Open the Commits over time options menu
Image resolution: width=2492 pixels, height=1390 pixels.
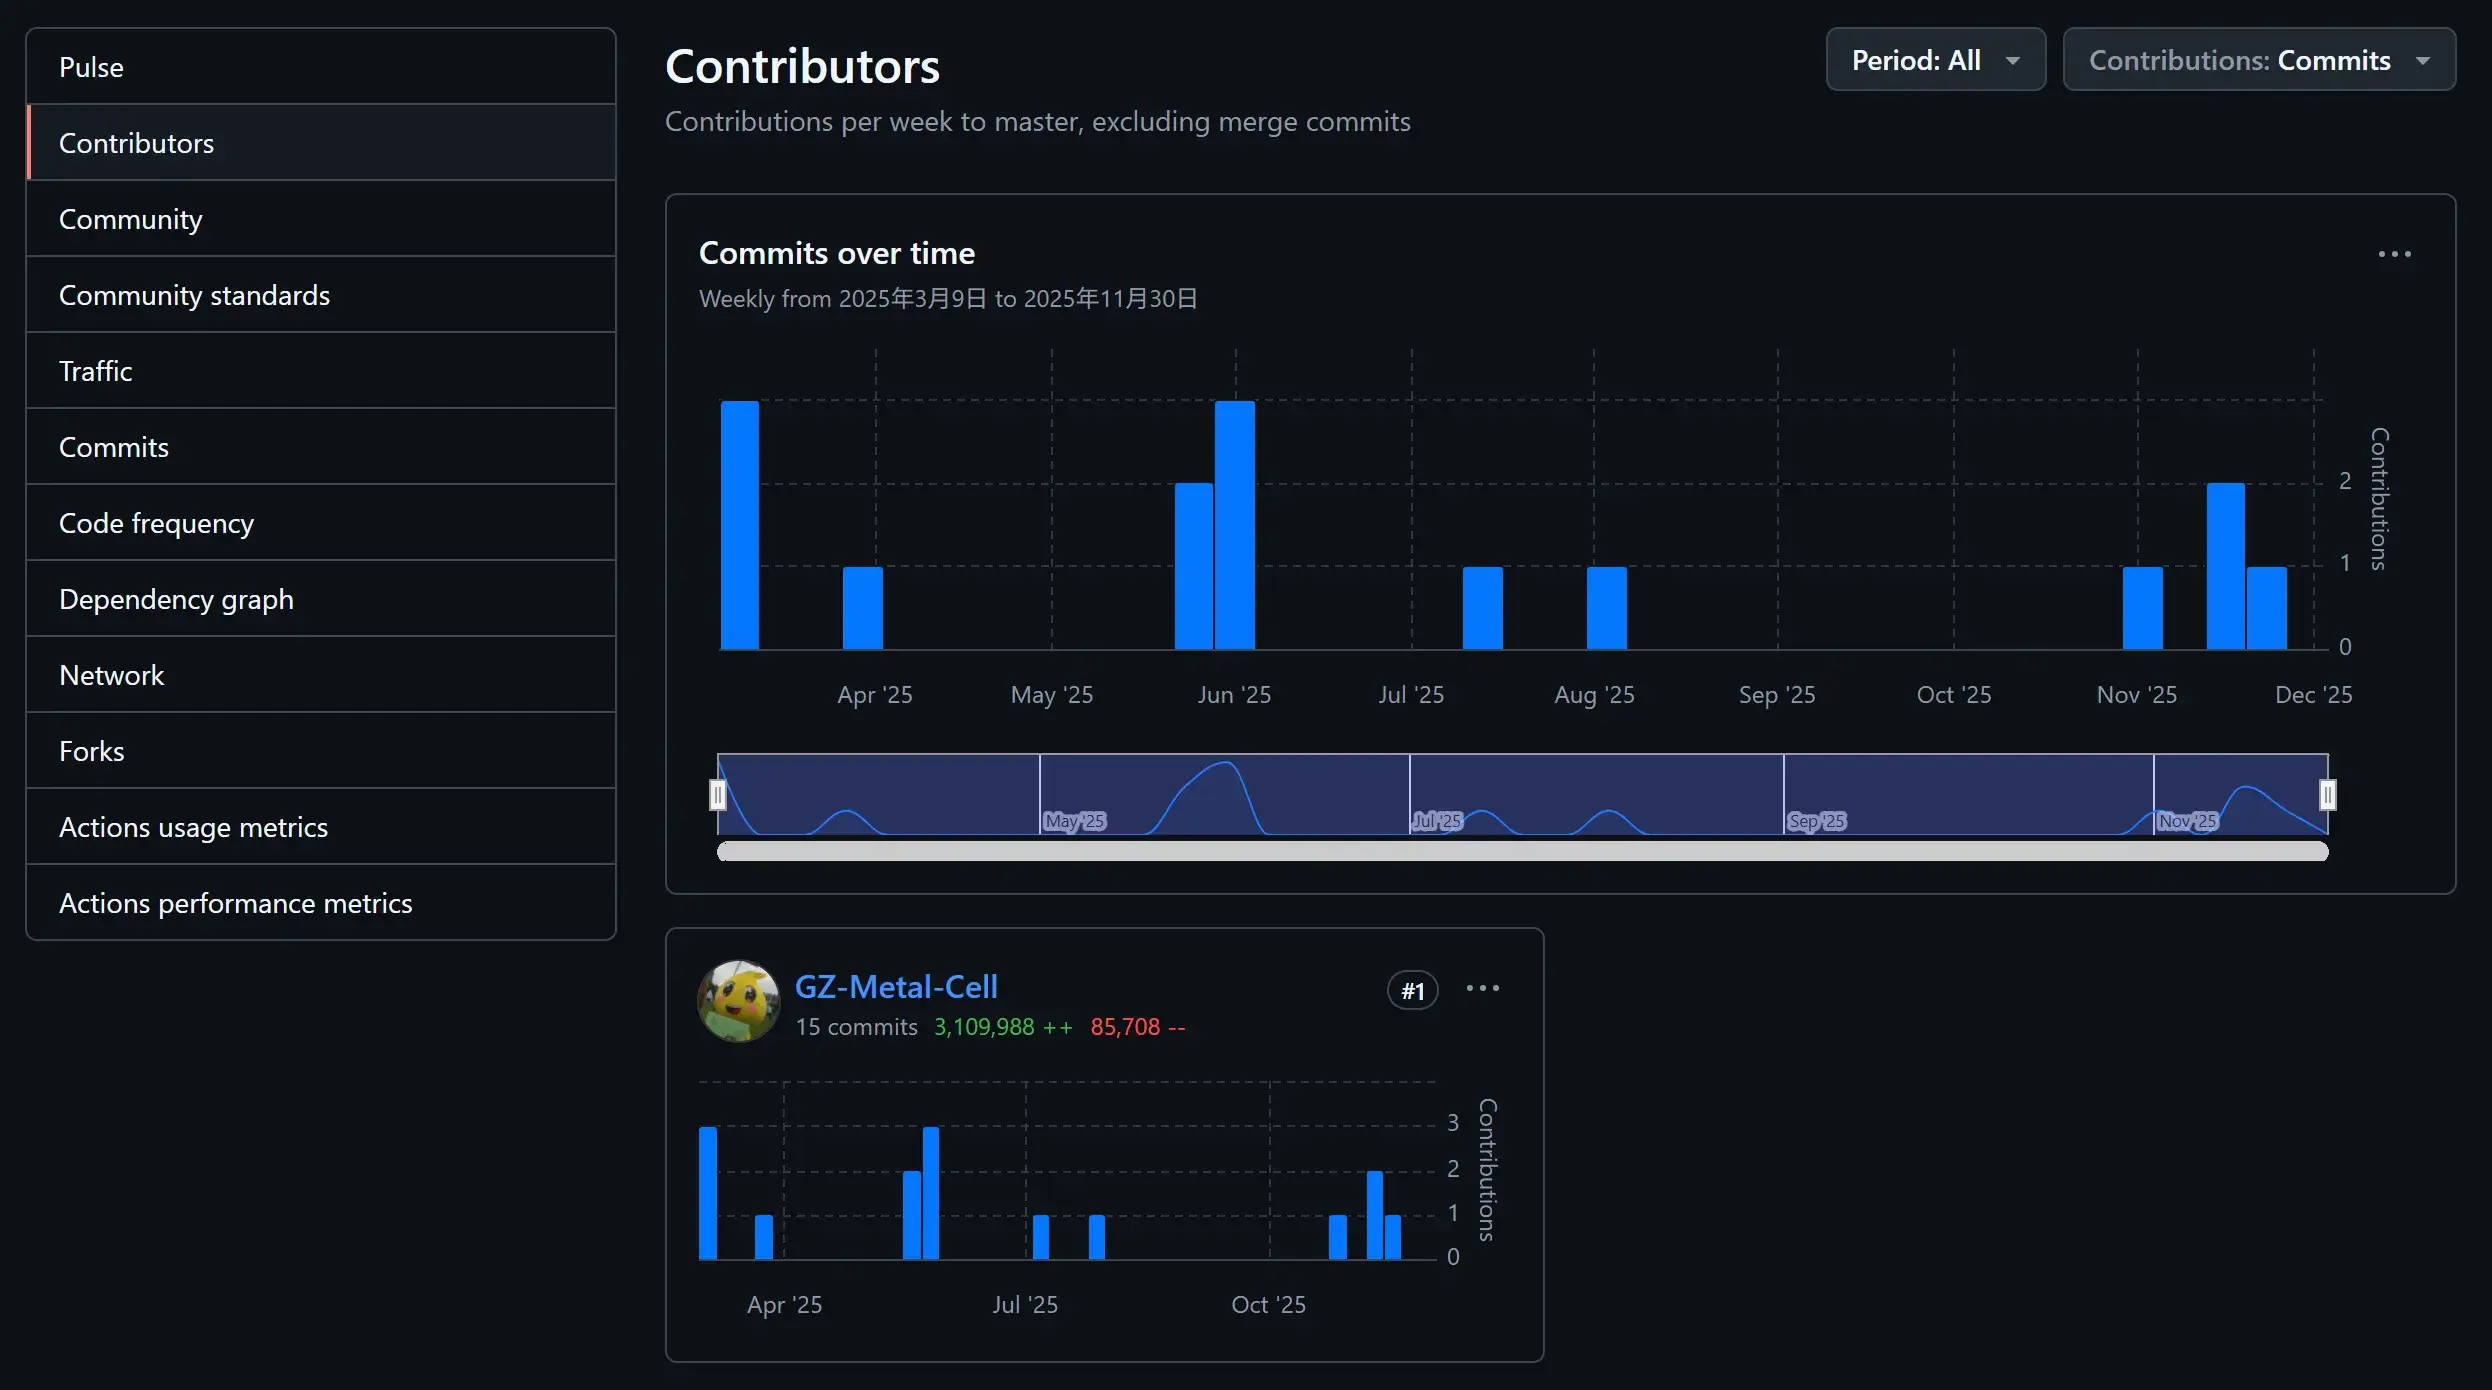[2394, 254]
